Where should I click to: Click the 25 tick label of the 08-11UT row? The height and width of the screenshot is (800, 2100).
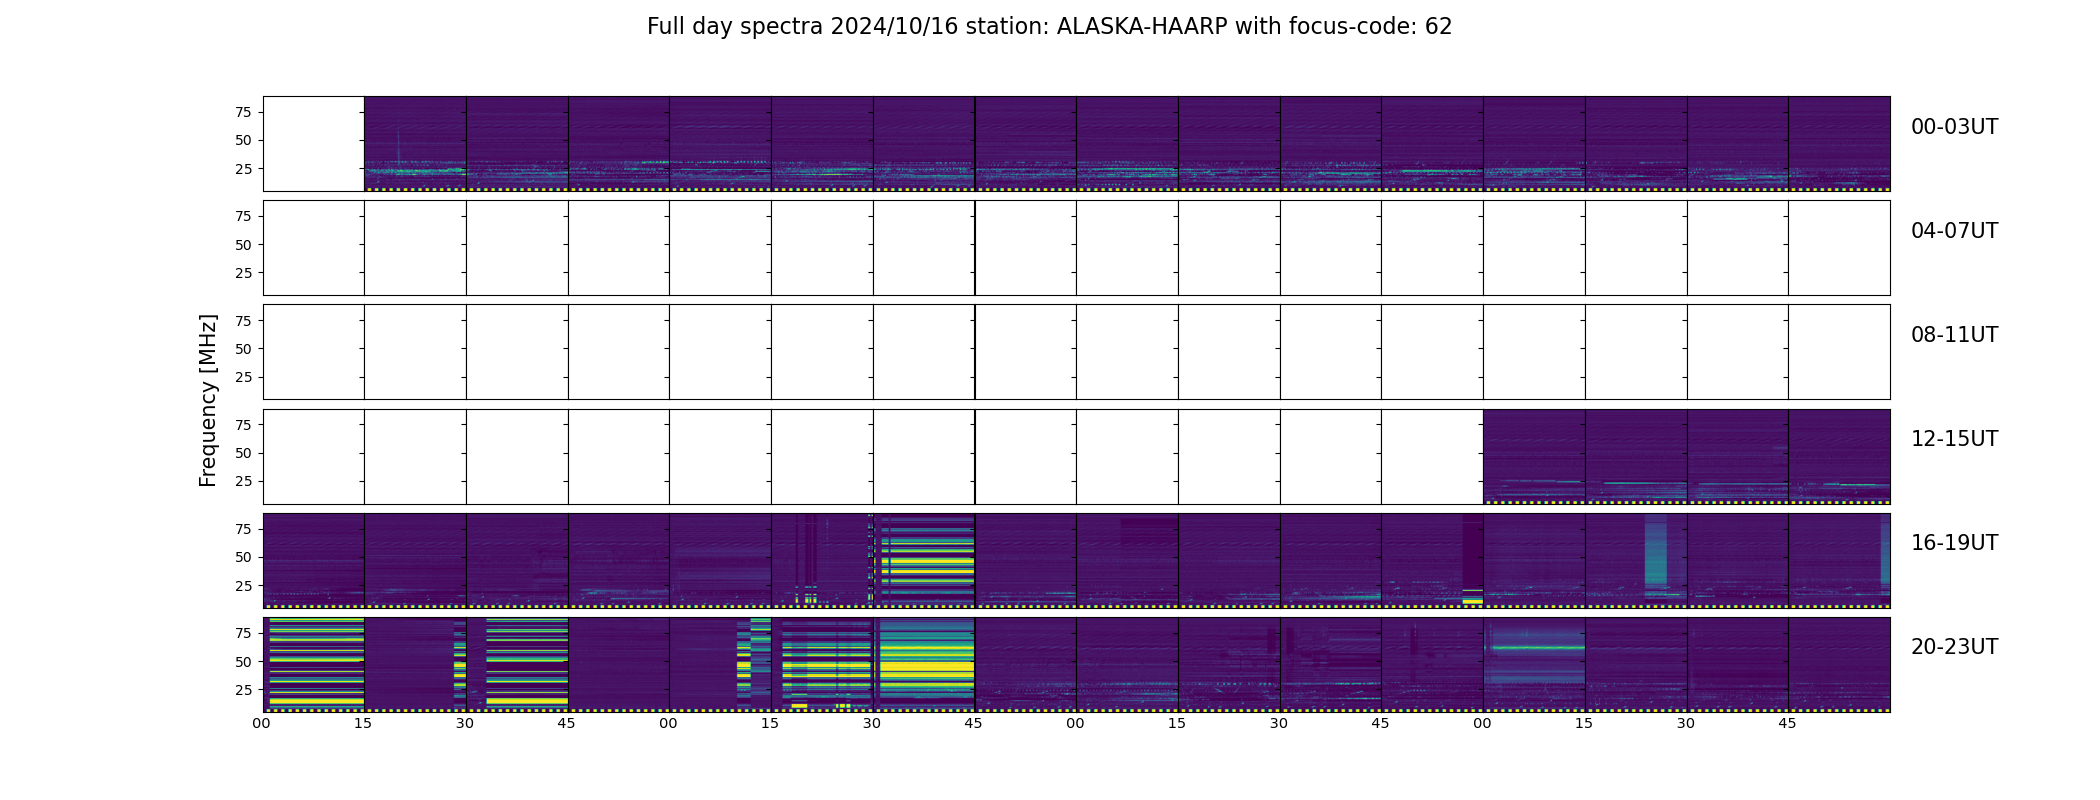(x=243, y=377)
